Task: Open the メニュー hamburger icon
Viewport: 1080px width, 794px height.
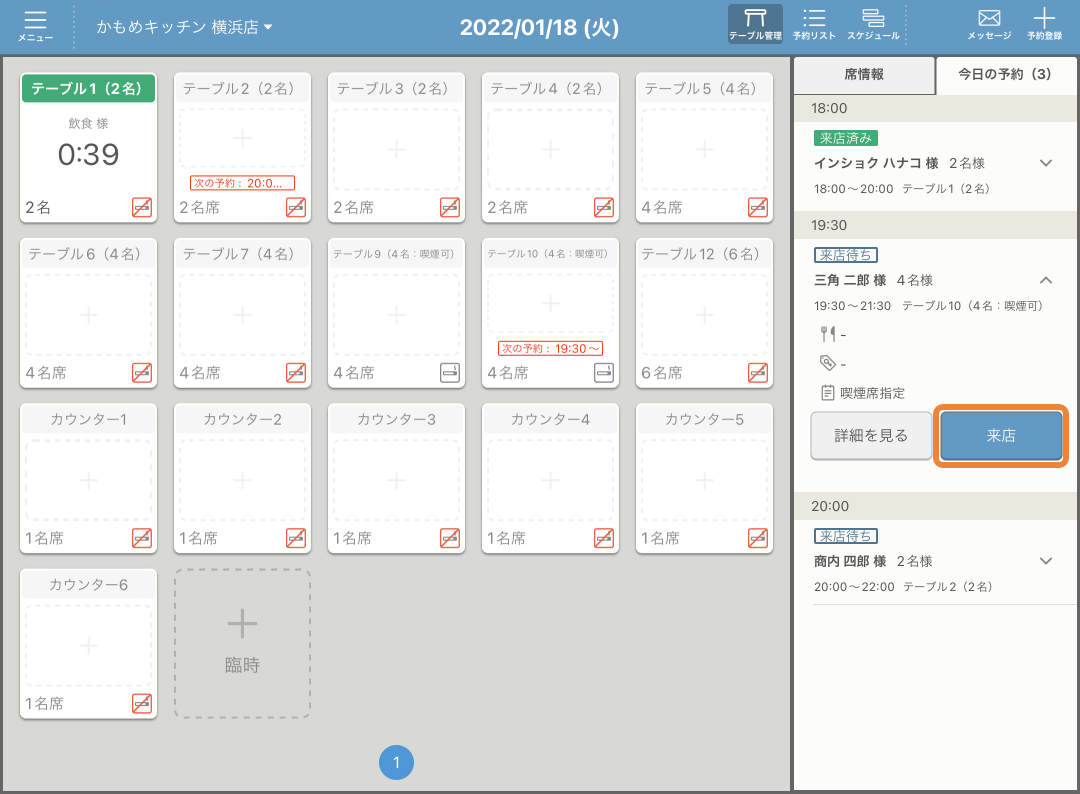Action: [35, 26]
